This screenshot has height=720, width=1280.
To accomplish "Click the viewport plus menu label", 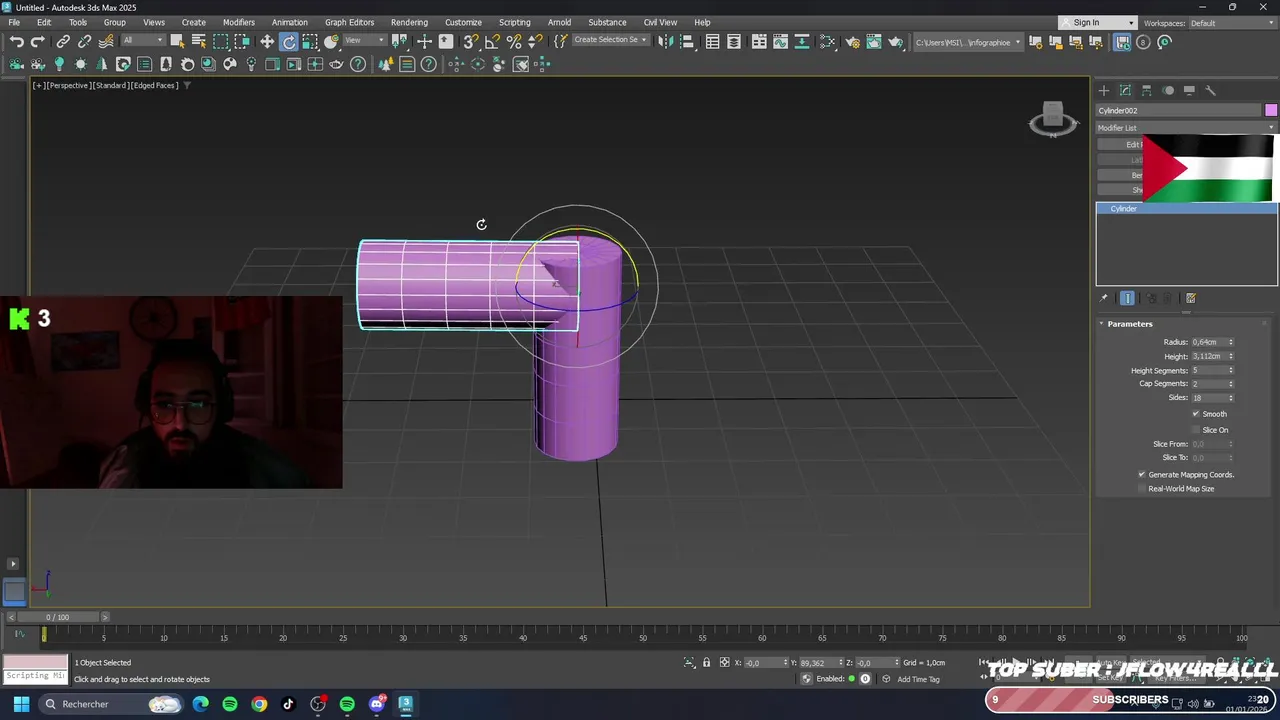I will pos(39,85).
